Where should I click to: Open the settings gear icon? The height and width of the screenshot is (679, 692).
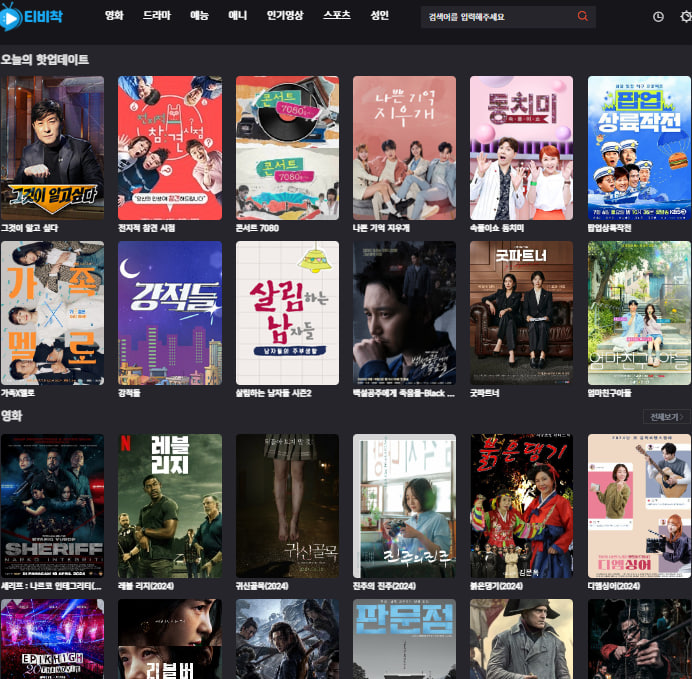click(686, 17)
